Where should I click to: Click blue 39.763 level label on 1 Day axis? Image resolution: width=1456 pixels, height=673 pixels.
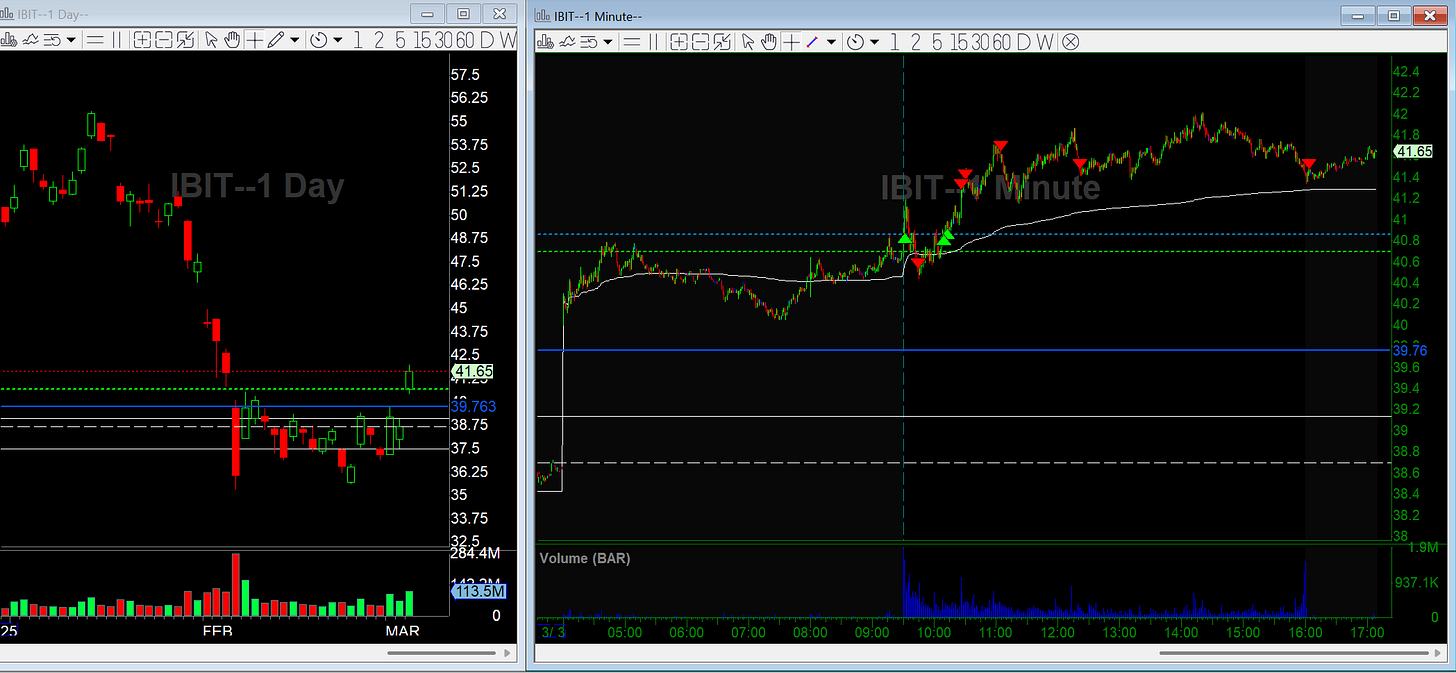[473, 407]
